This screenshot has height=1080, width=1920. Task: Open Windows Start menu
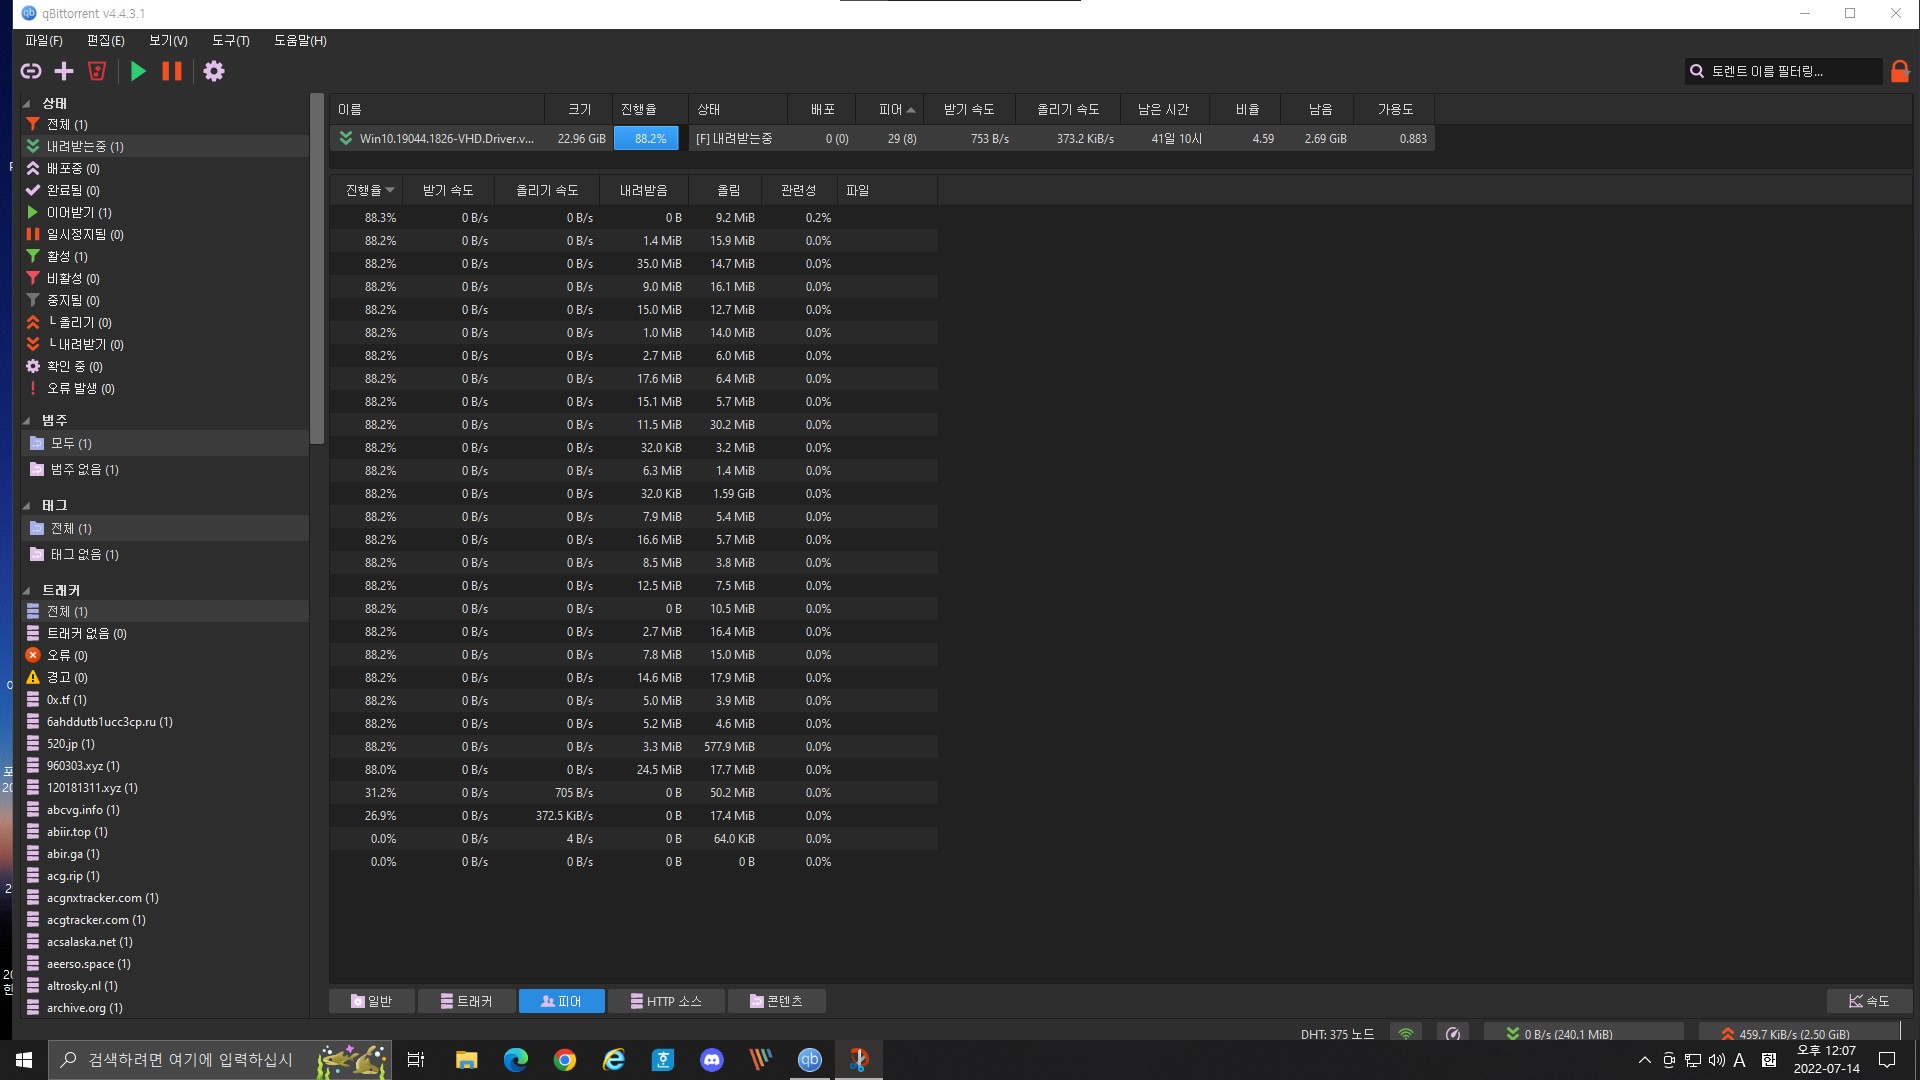click(x=24, y=1060)
